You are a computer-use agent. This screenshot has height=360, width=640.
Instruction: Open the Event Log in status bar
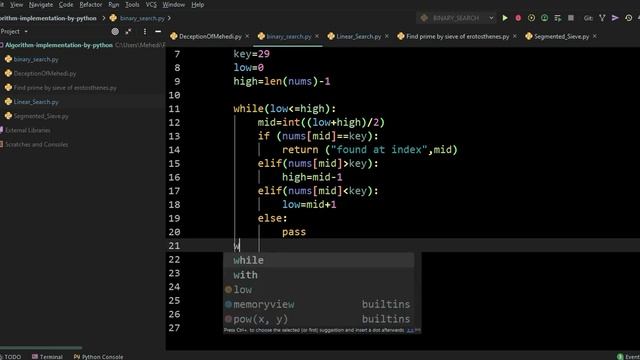point(629,357)
